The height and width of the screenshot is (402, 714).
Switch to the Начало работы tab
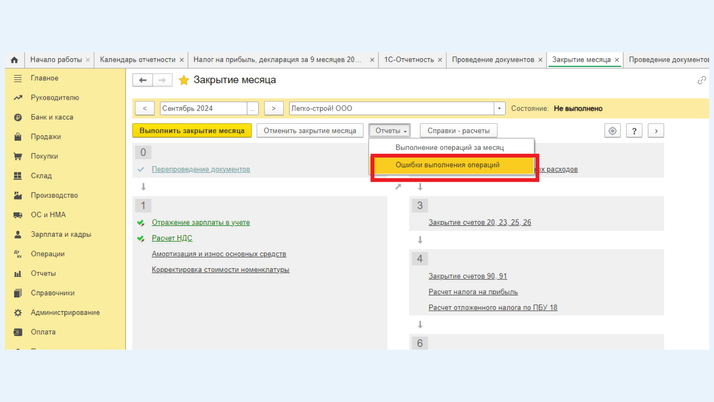point(56,60)
